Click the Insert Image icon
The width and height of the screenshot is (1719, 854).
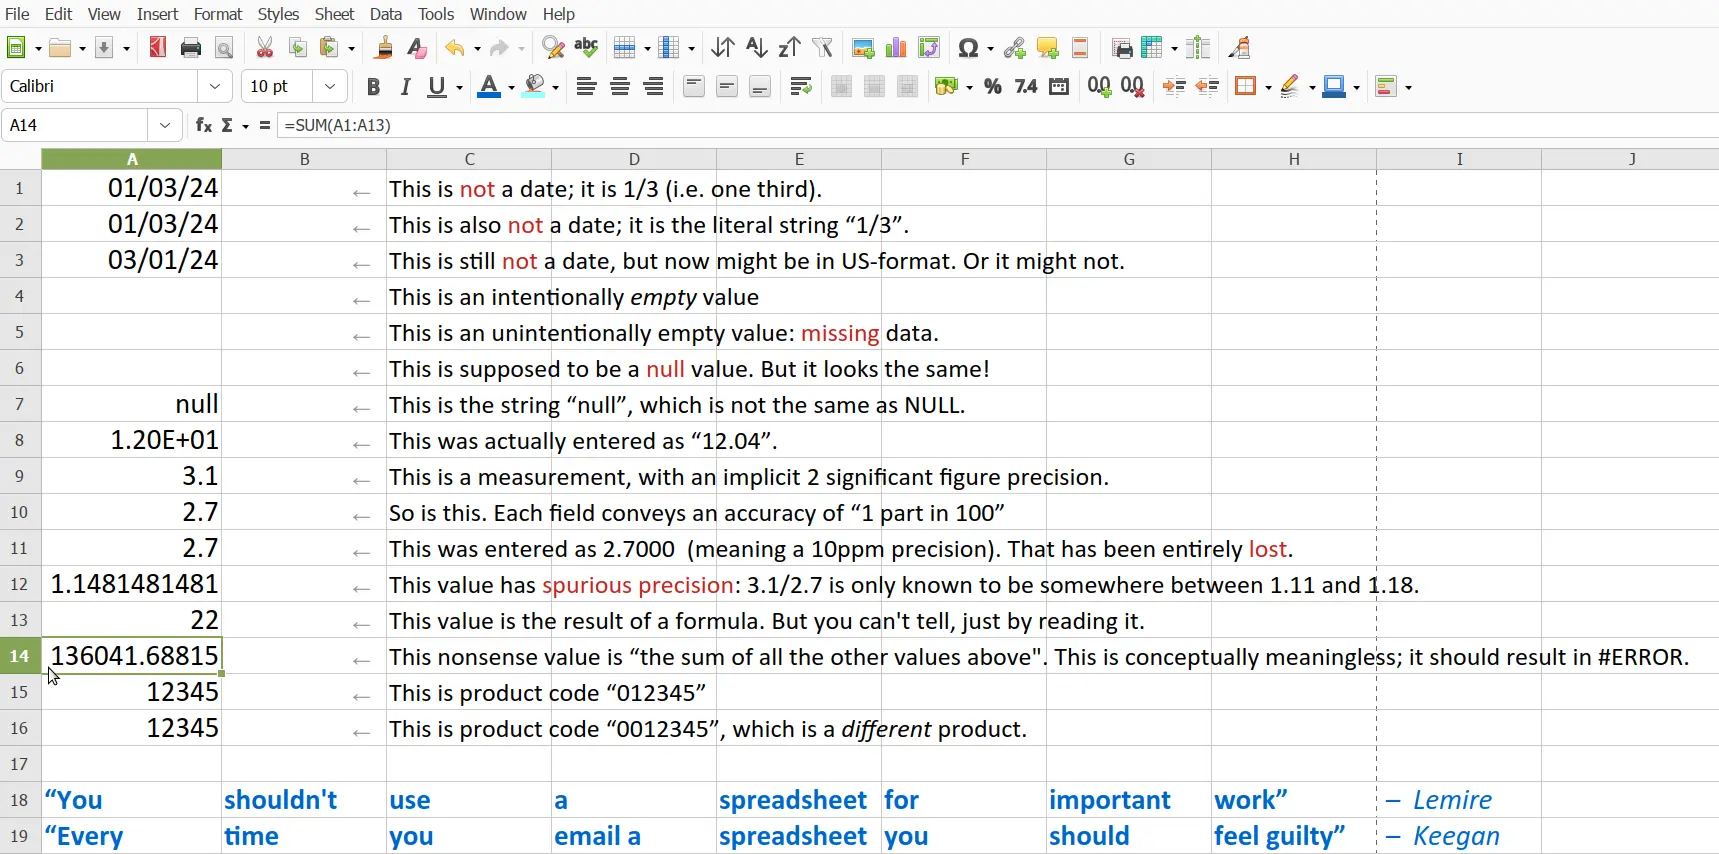pyautogui.click(x=864, y=47)
